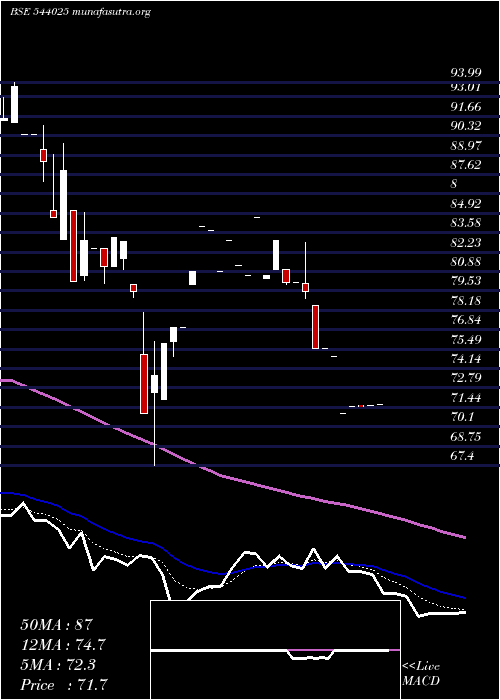Click the 70.1 price axis label
This screenshot has height=700, width=500.
click(462, 417)
